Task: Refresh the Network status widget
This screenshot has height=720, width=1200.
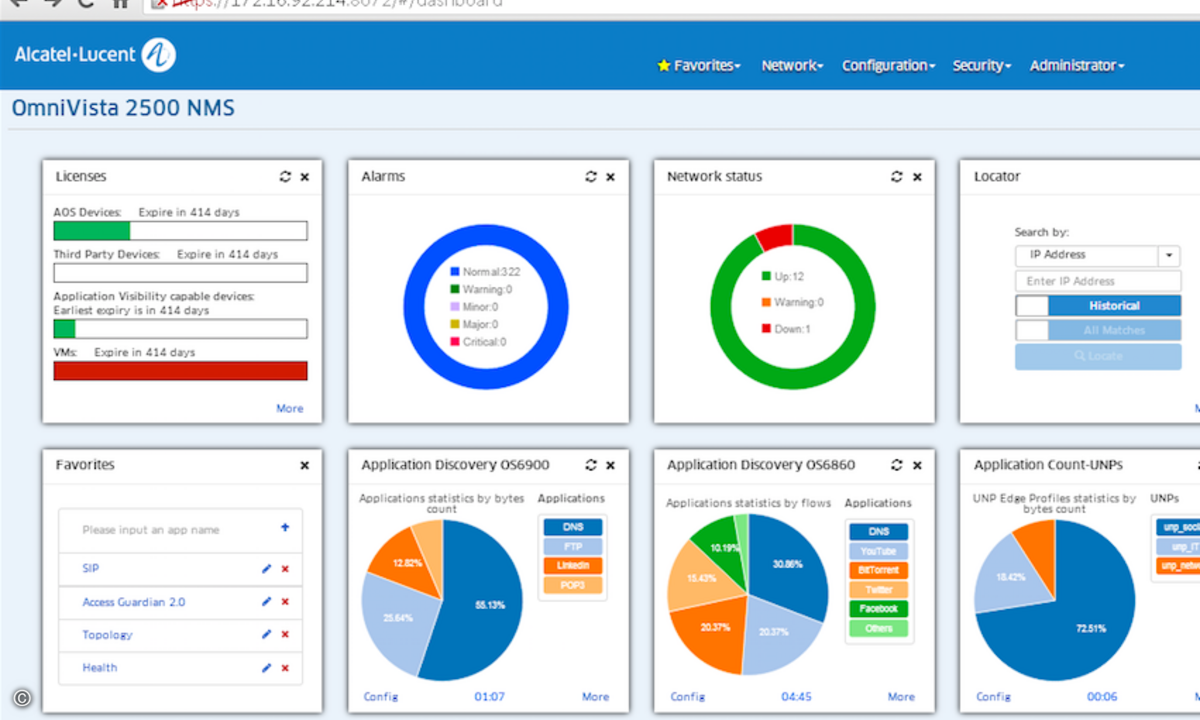Action: 897,176
